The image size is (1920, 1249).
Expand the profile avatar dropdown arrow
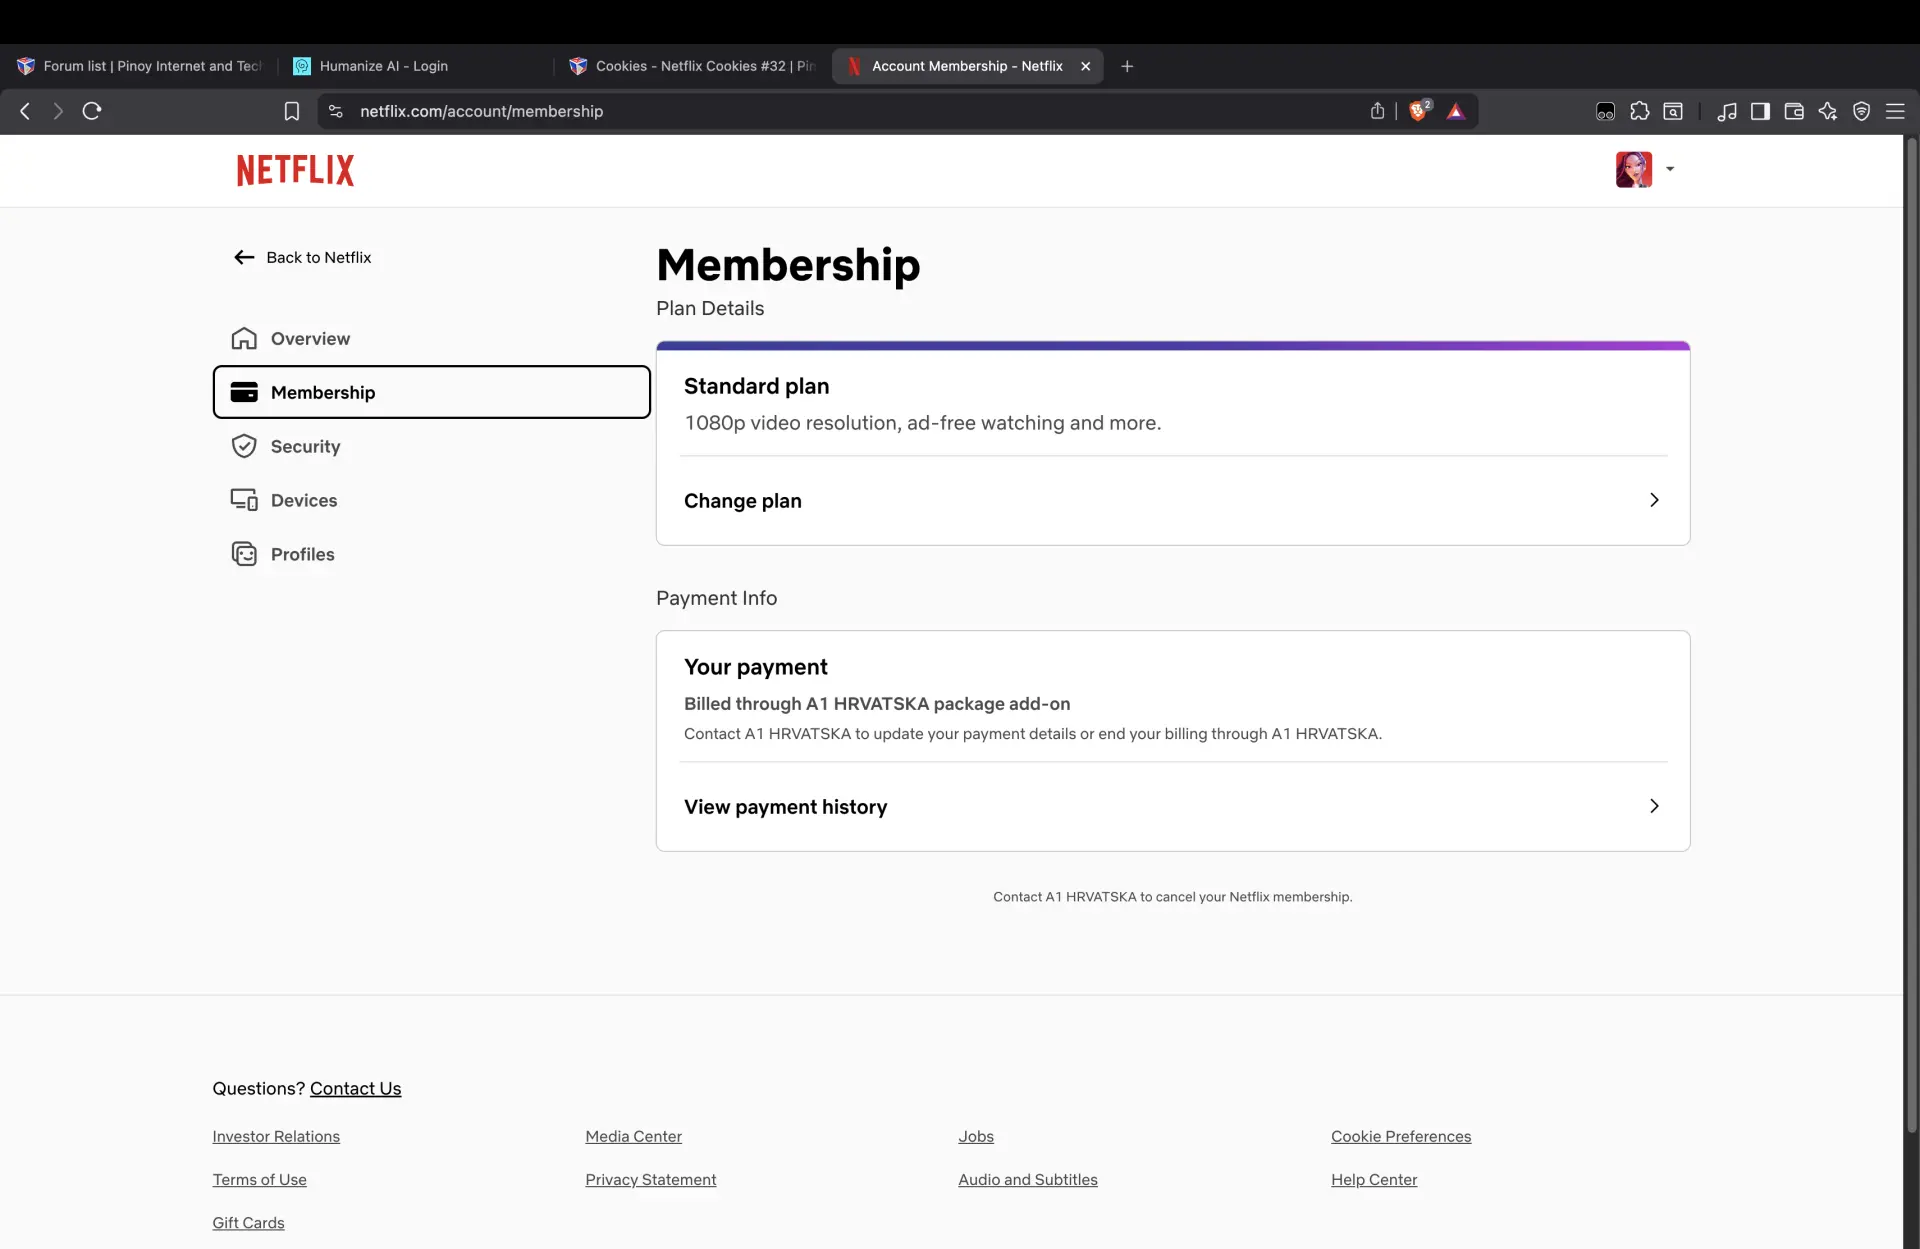click(x=1670, y=169)
